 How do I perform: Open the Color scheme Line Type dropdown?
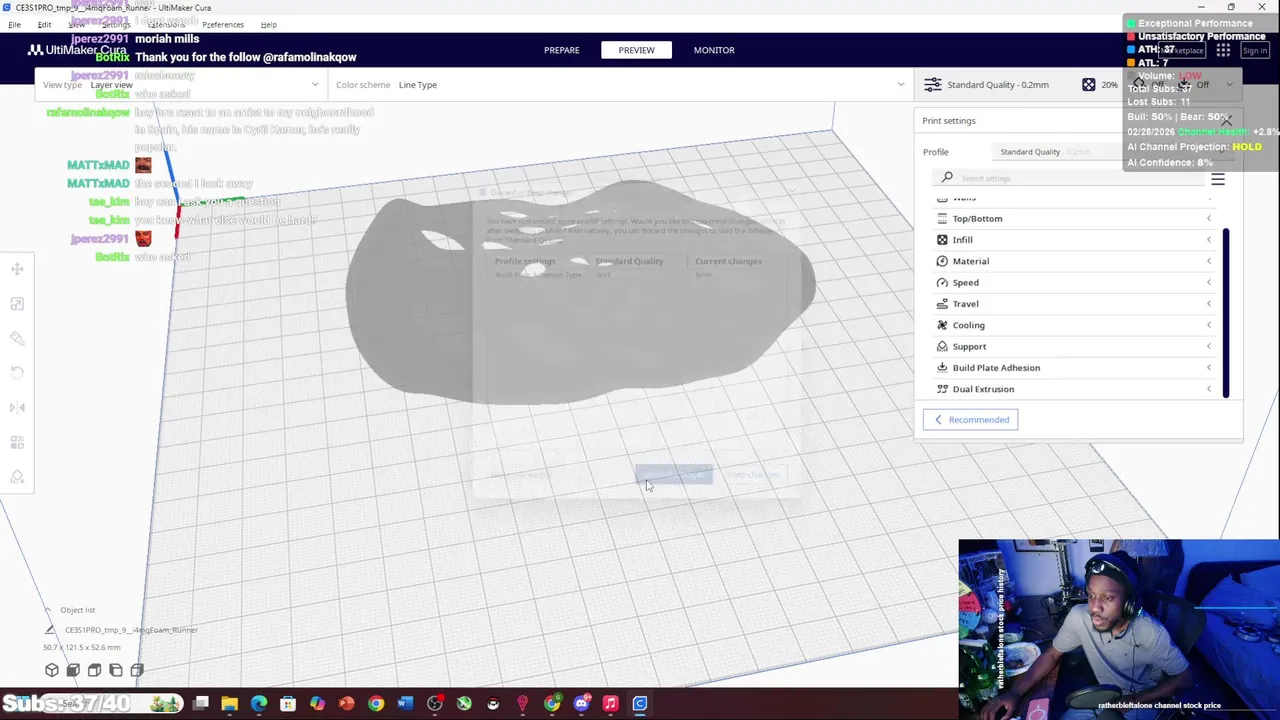click(620, 85)
